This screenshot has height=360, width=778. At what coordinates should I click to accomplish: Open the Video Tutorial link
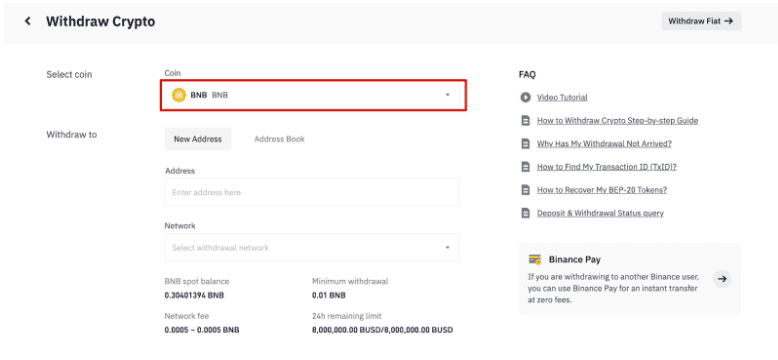coord(562,98)
